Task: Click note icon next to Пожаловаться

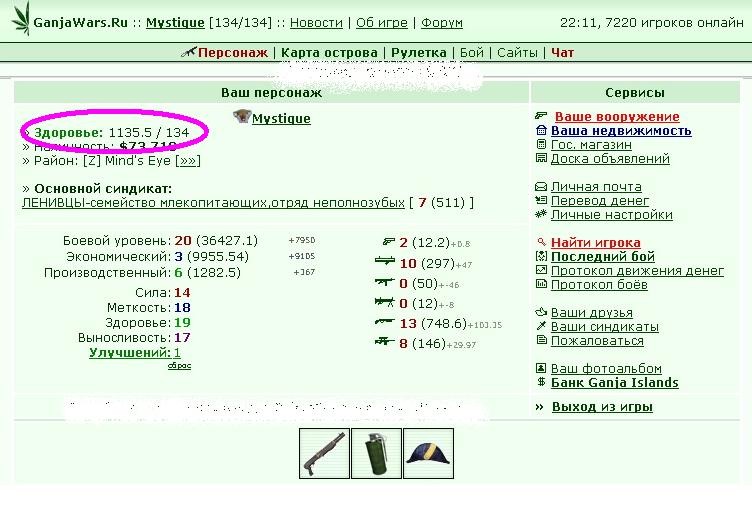Action: point(541,340)
